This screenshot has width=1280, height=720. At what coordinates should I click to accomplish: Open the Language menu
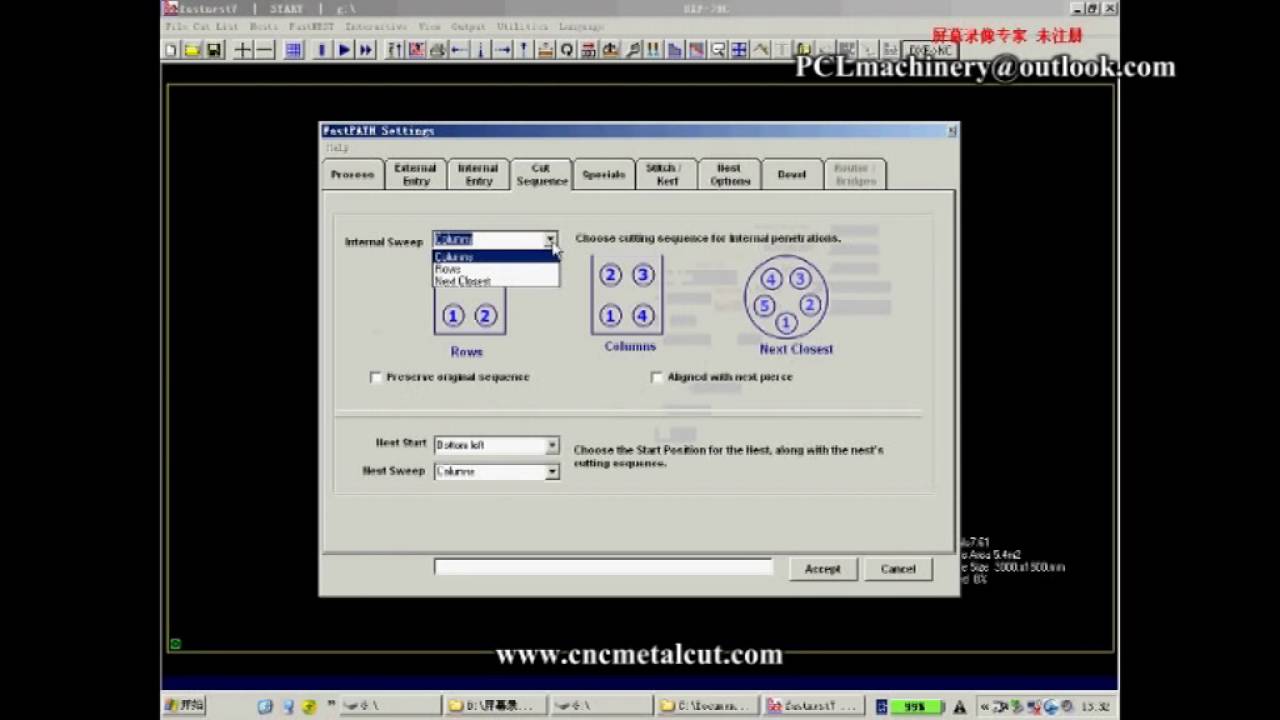pyautogui.click(x=581, y=26)
